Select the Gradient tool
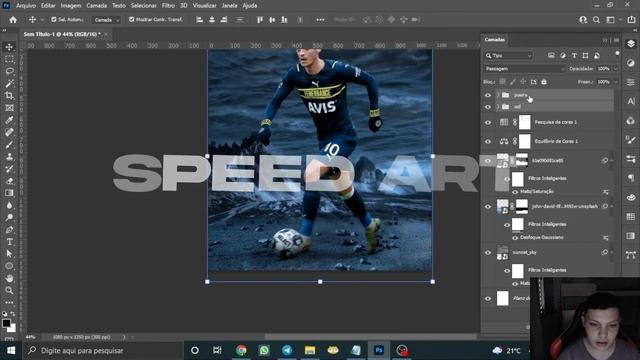This screenshot has height=360, width=640. (x=9, y=193)
